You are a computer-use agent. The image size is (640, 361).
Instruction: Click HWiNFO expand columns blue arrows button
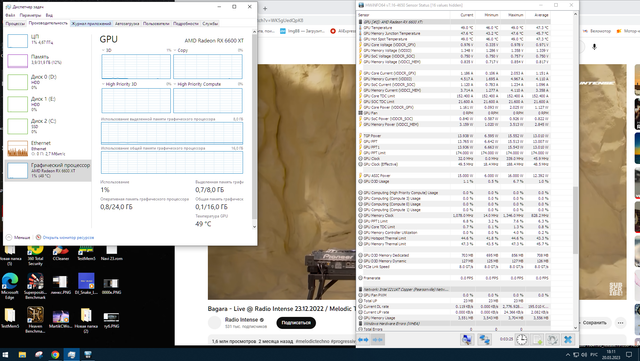click(363, 340)
